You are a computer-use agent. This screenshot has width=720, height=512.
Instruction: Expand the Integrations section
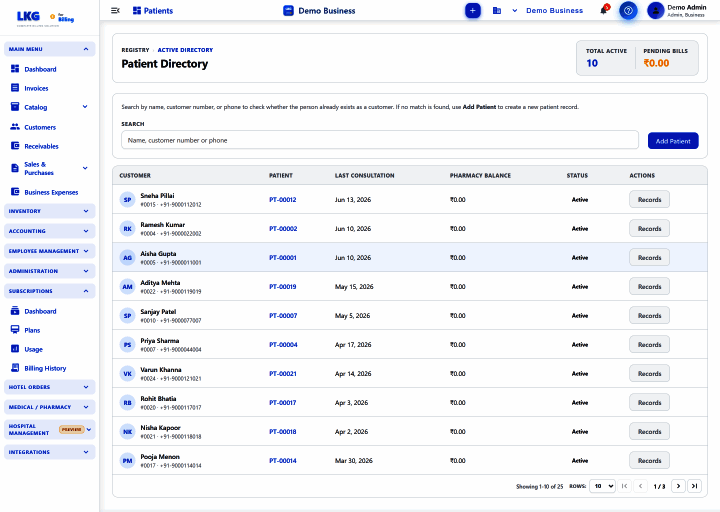[50, 452]
